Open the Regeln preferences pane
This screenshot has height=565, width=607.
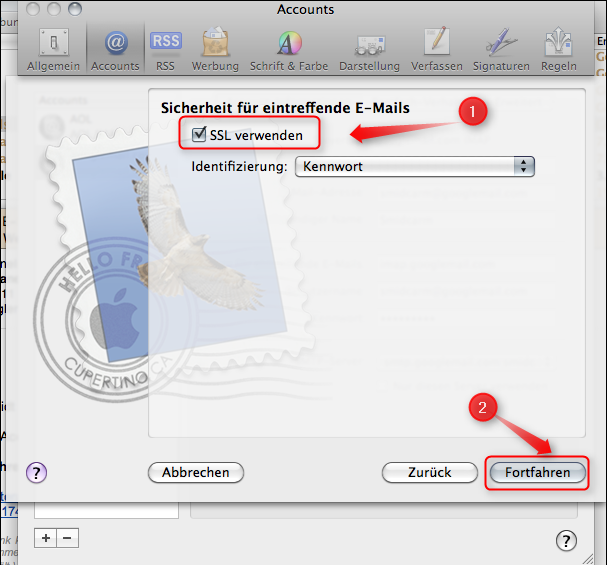[559, 50]
